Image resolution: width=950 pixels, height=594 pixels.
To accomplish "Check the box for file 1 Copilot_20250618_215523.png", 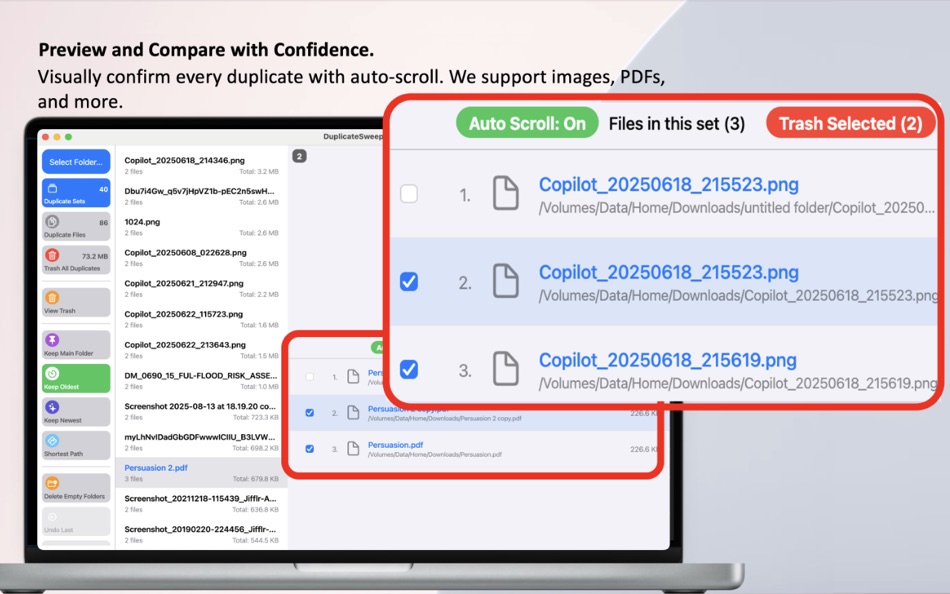I will [x=409, y=194].
